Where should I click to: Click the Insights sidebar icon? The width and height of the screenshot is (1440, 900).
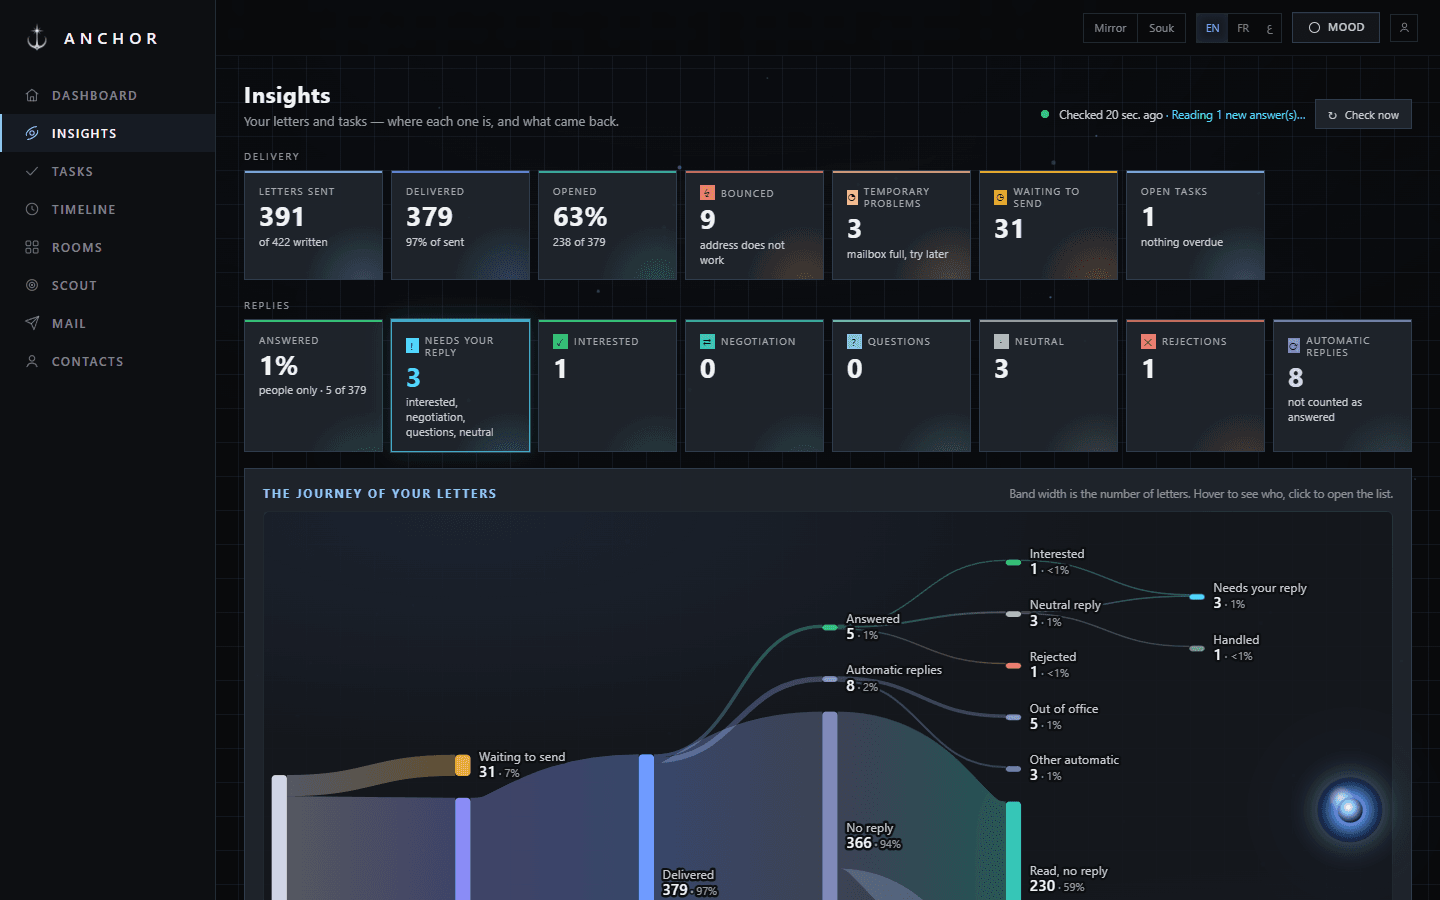click(x=32, y=134)
